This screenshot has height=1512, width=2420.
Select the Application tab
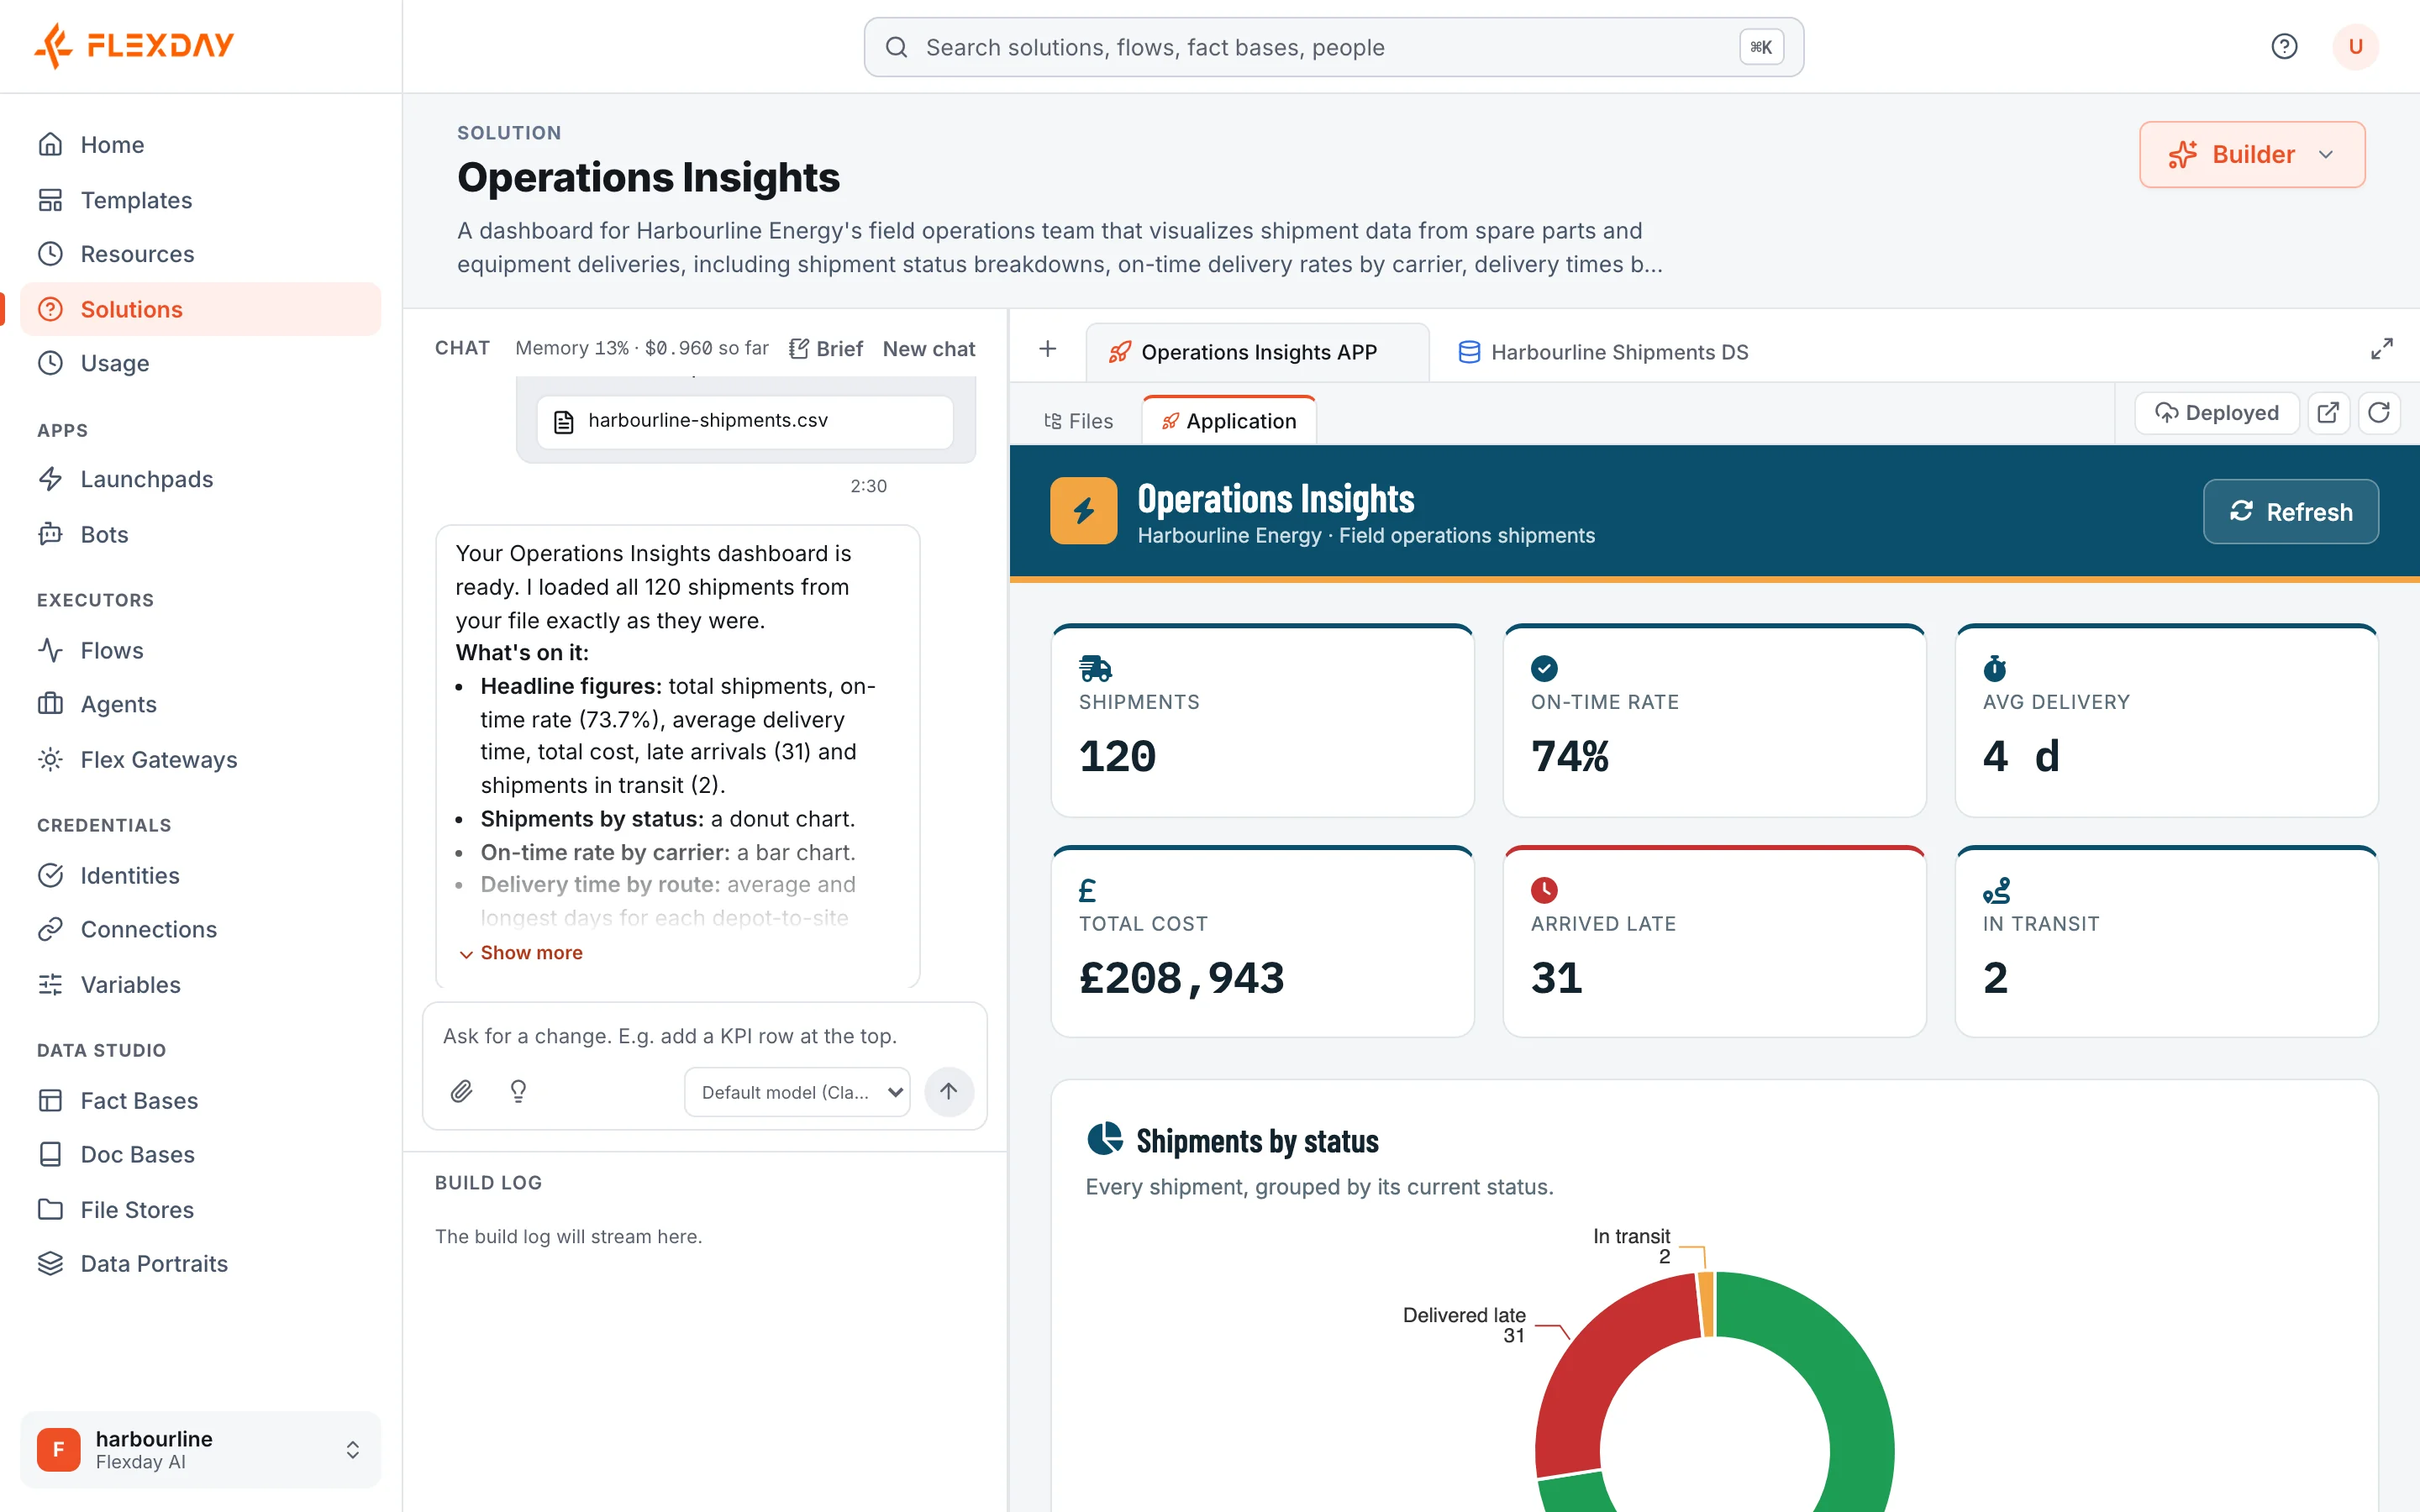[1229, 421]
